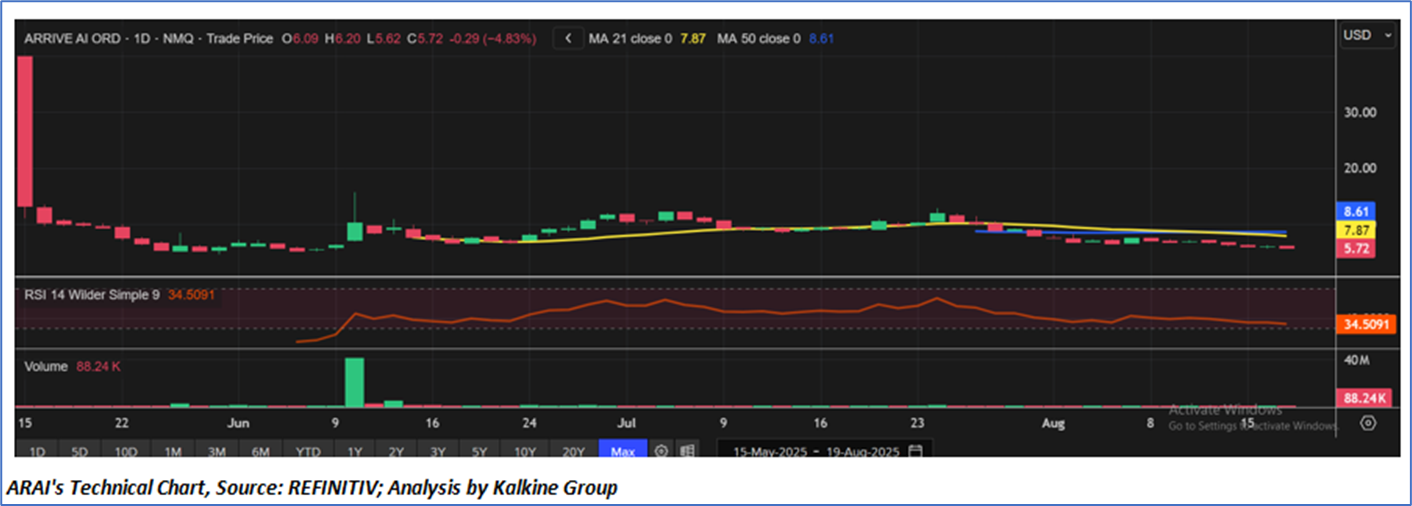Image resolution: width=1412 pixels, height=506 pixels.
Task: Click the yellow 7.87 price axis tag
Action: (x=1355, y=229)
